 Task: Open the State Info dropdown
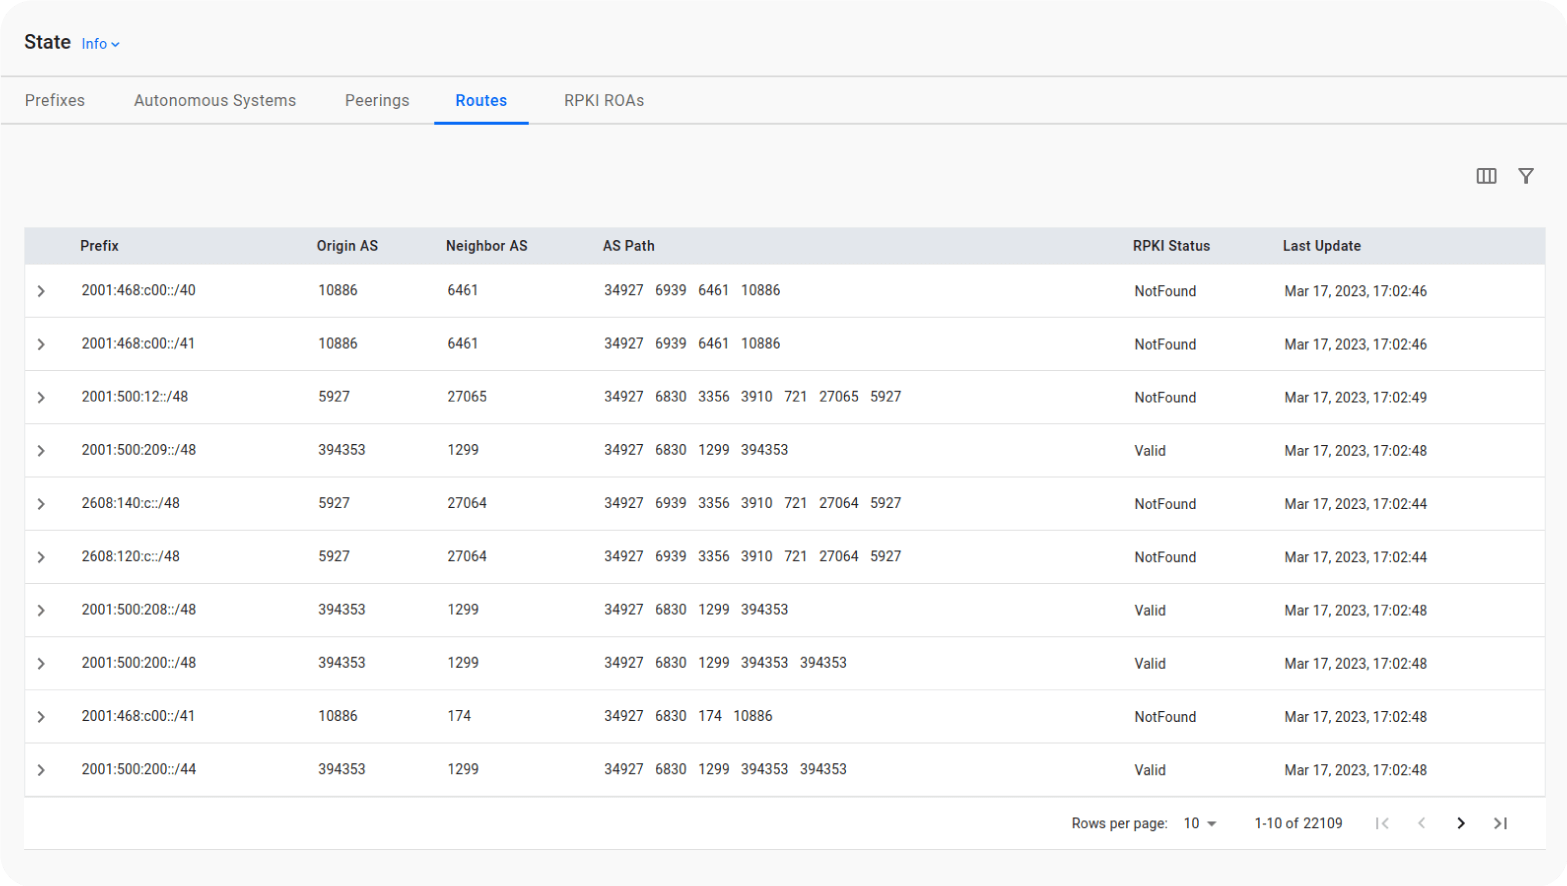(100, 44)
